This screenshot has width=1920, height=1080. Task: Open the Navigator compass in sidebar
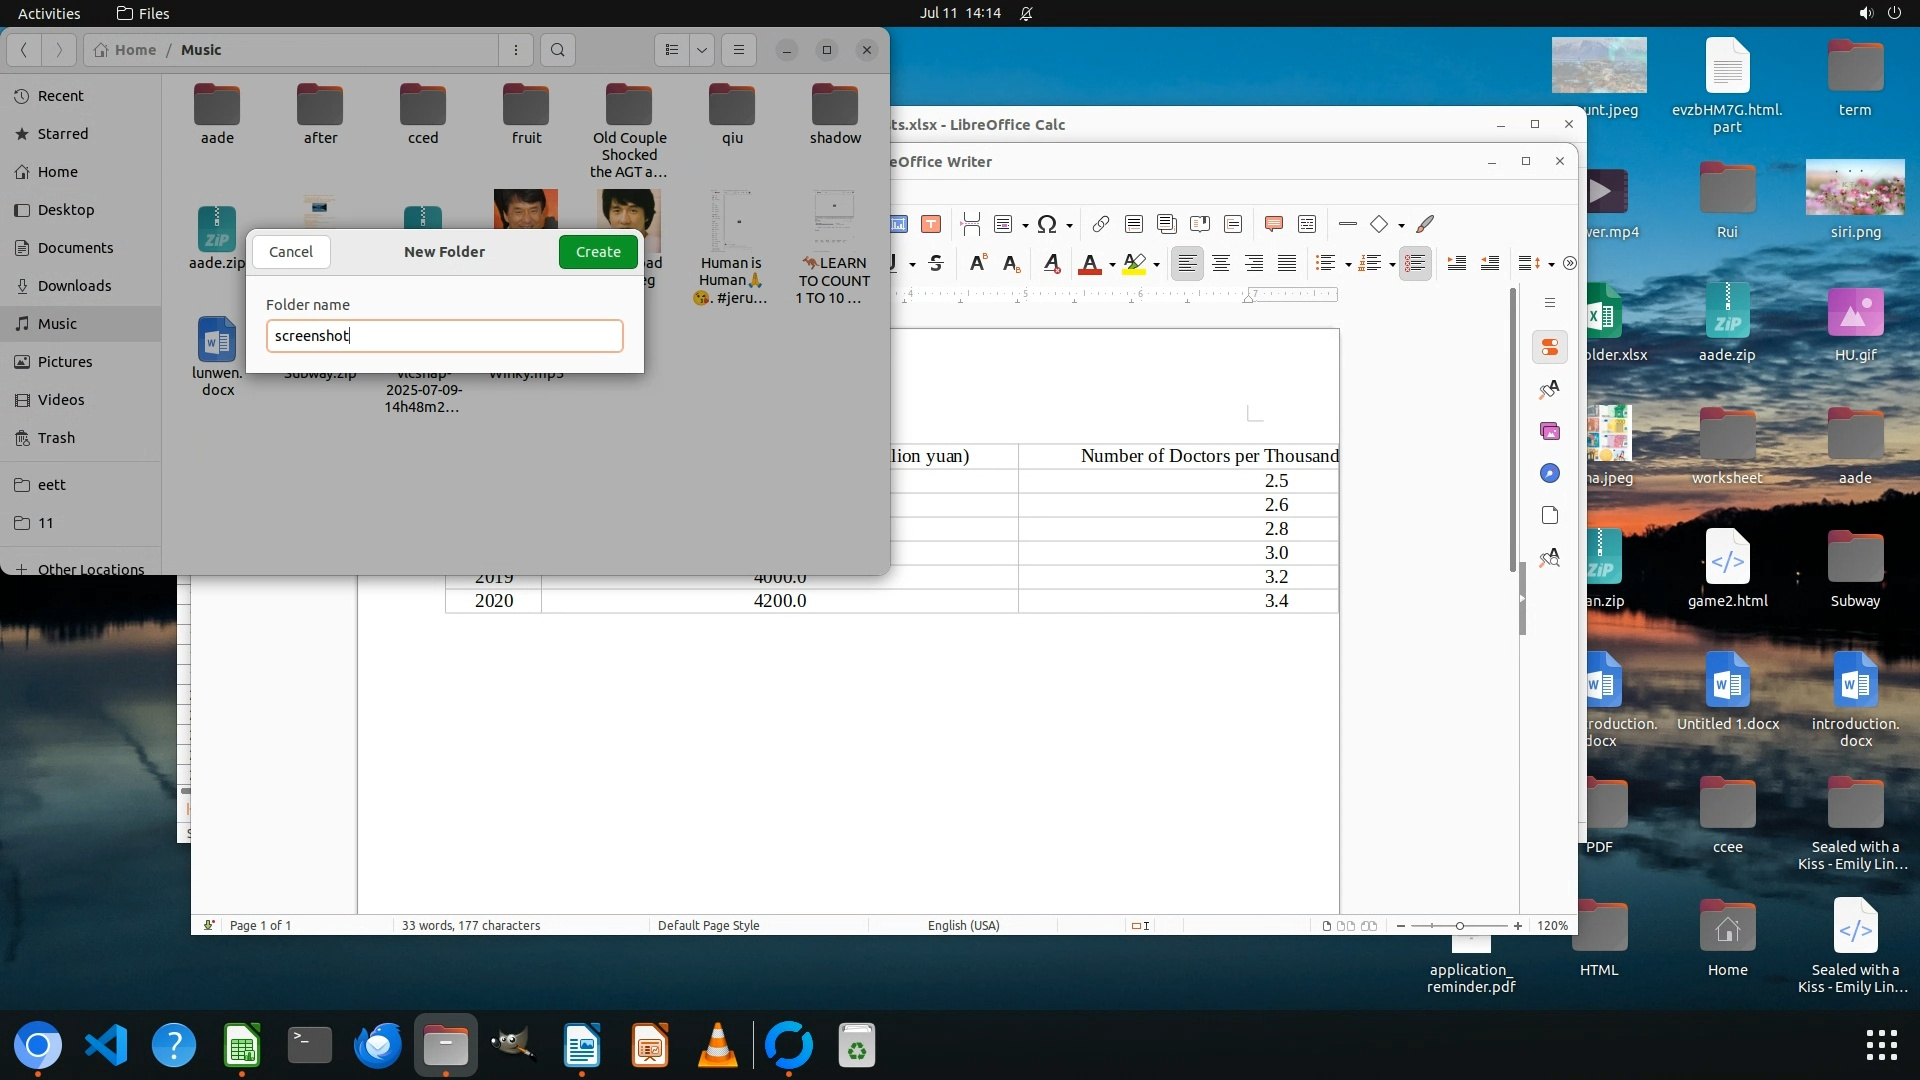tap(1549, 473)
